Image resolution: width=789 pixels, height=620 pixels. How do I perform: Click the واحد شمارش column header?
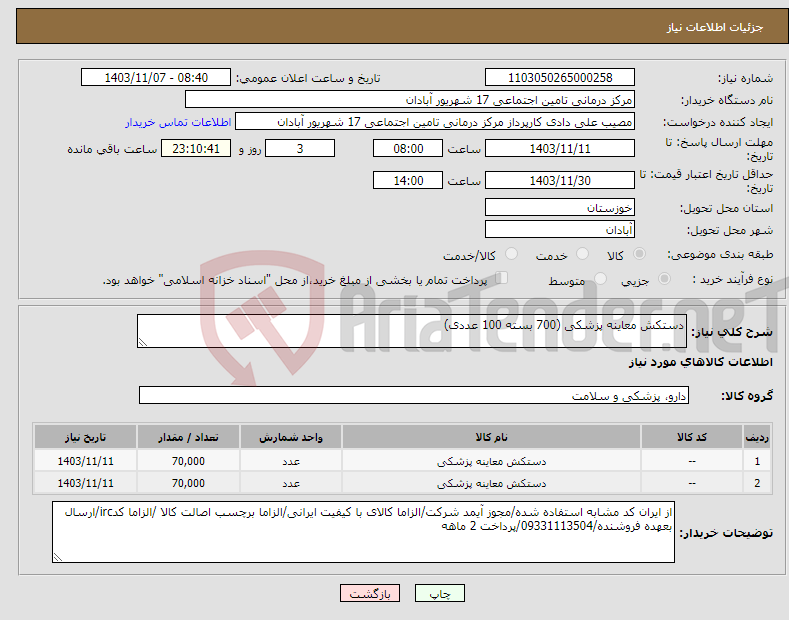click(x=291, y=437)
